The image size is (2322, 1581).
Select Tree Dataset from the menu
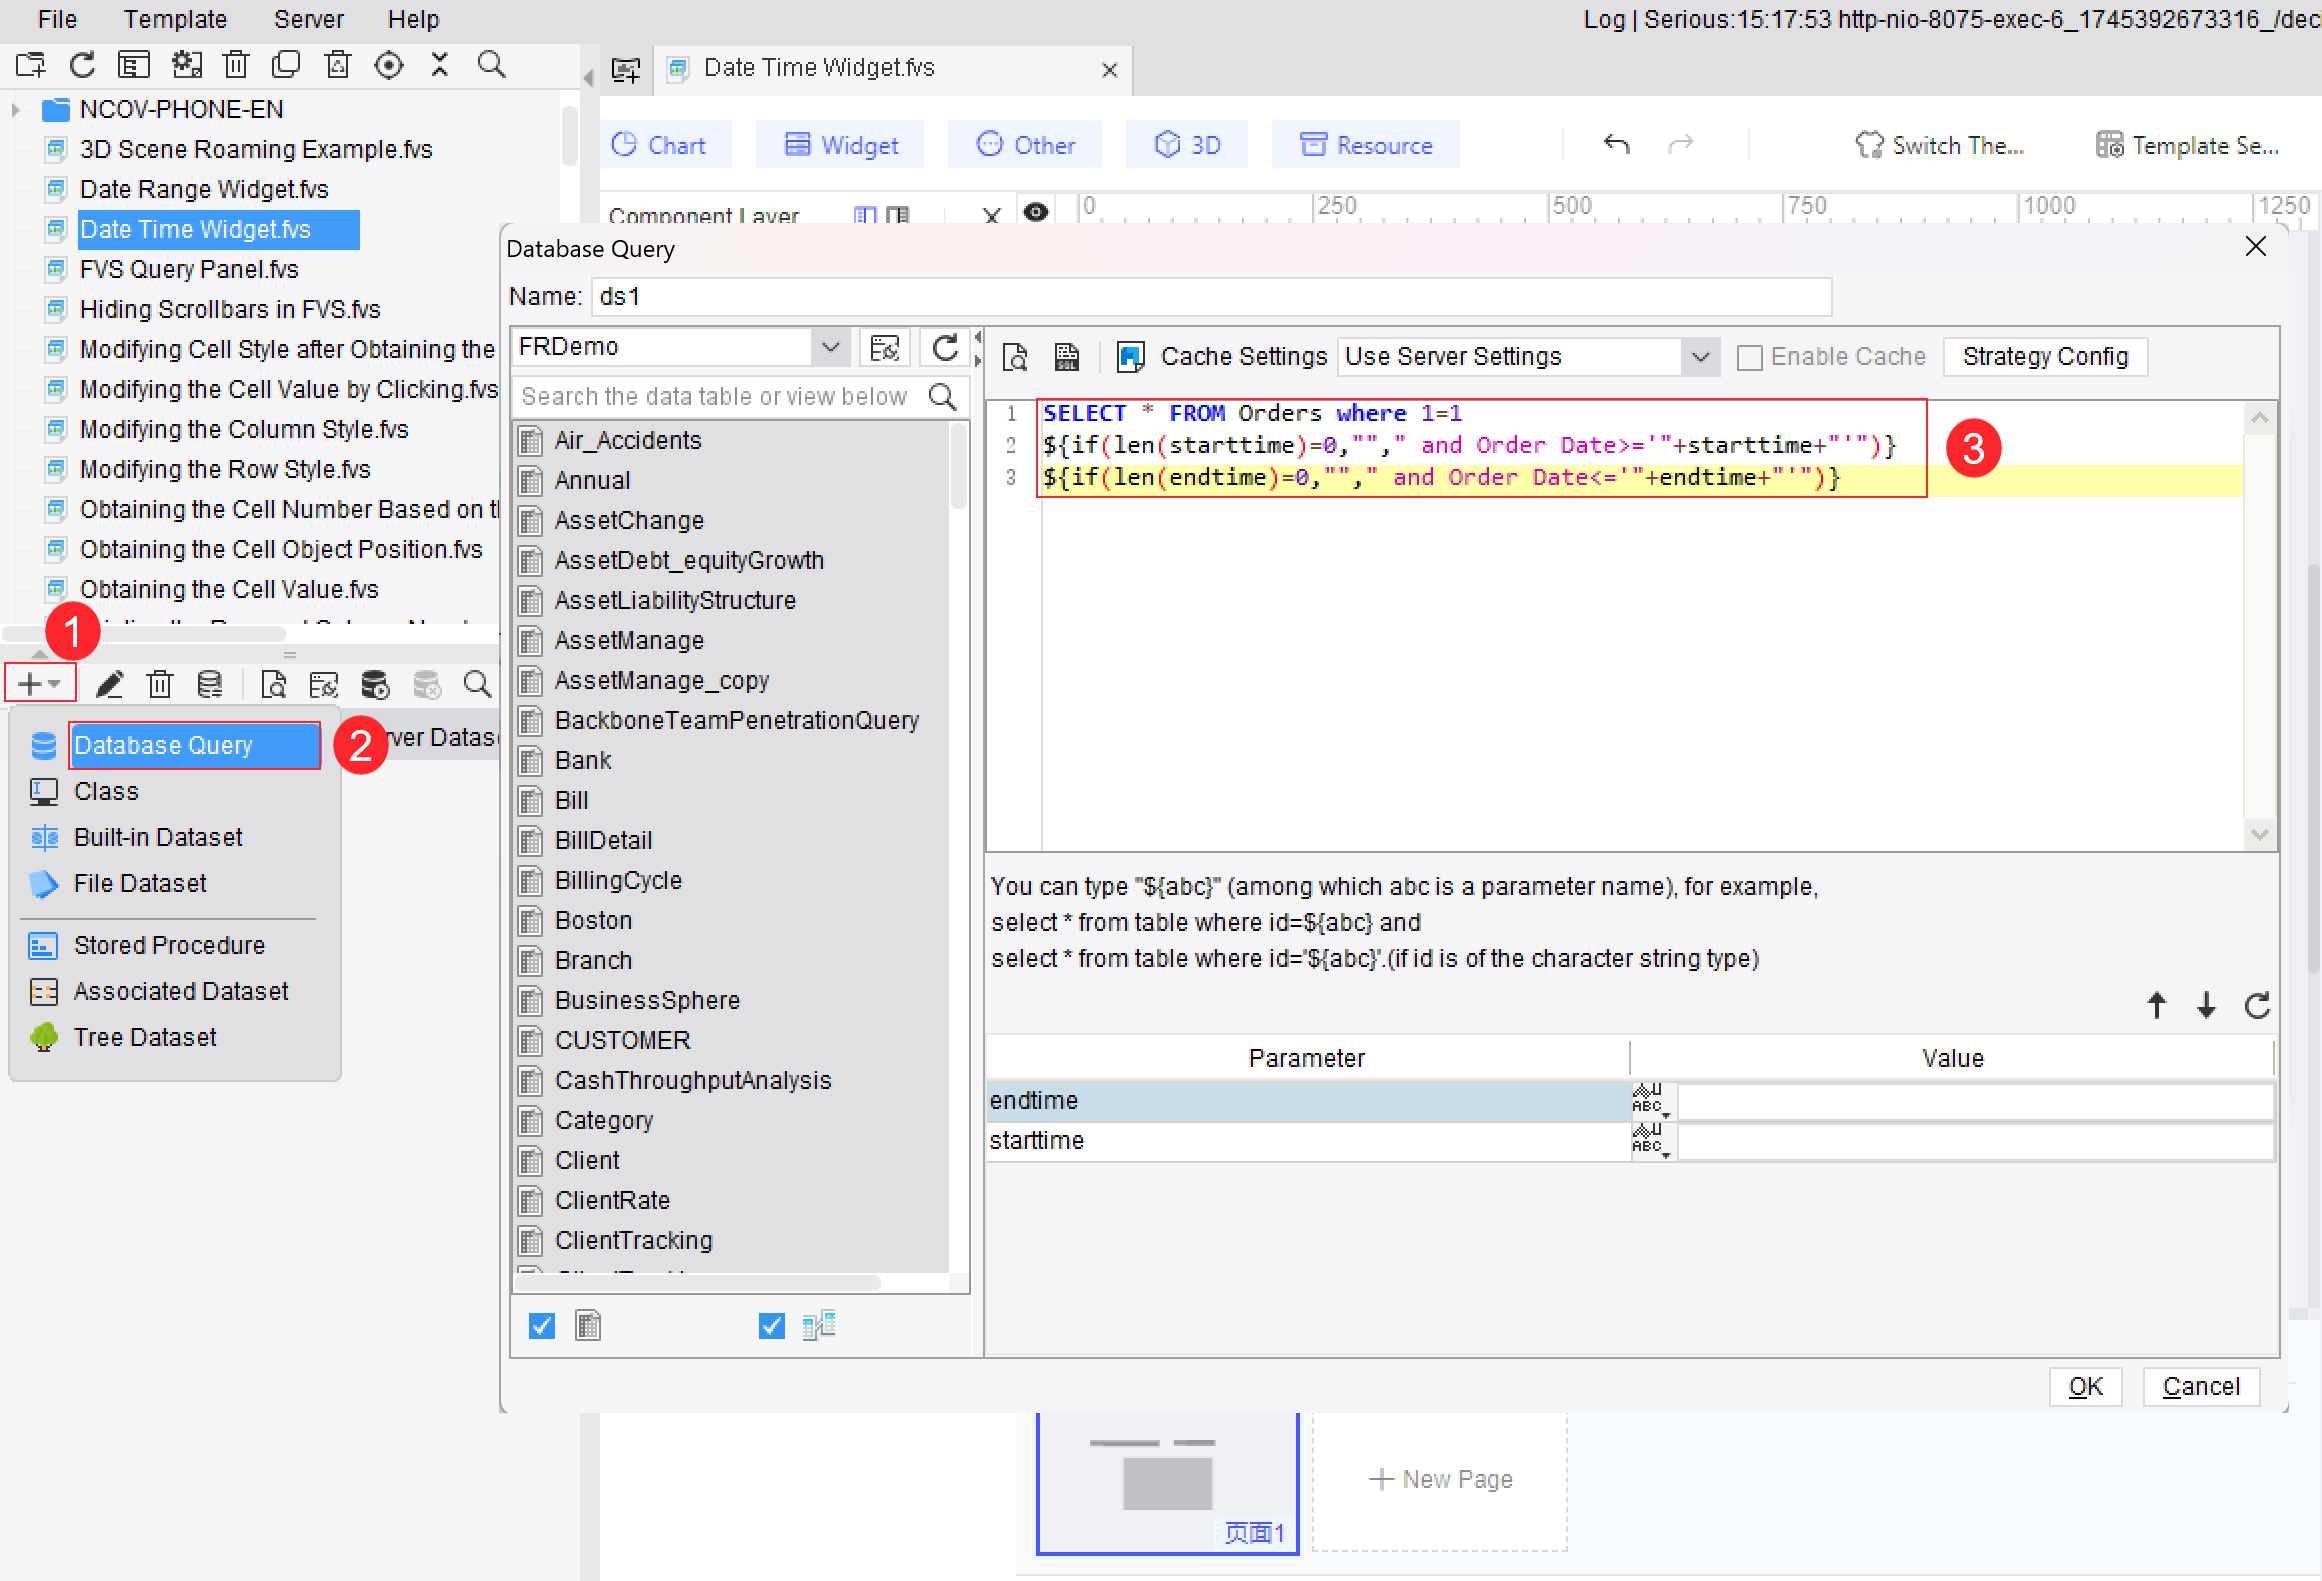(145, 1037)
